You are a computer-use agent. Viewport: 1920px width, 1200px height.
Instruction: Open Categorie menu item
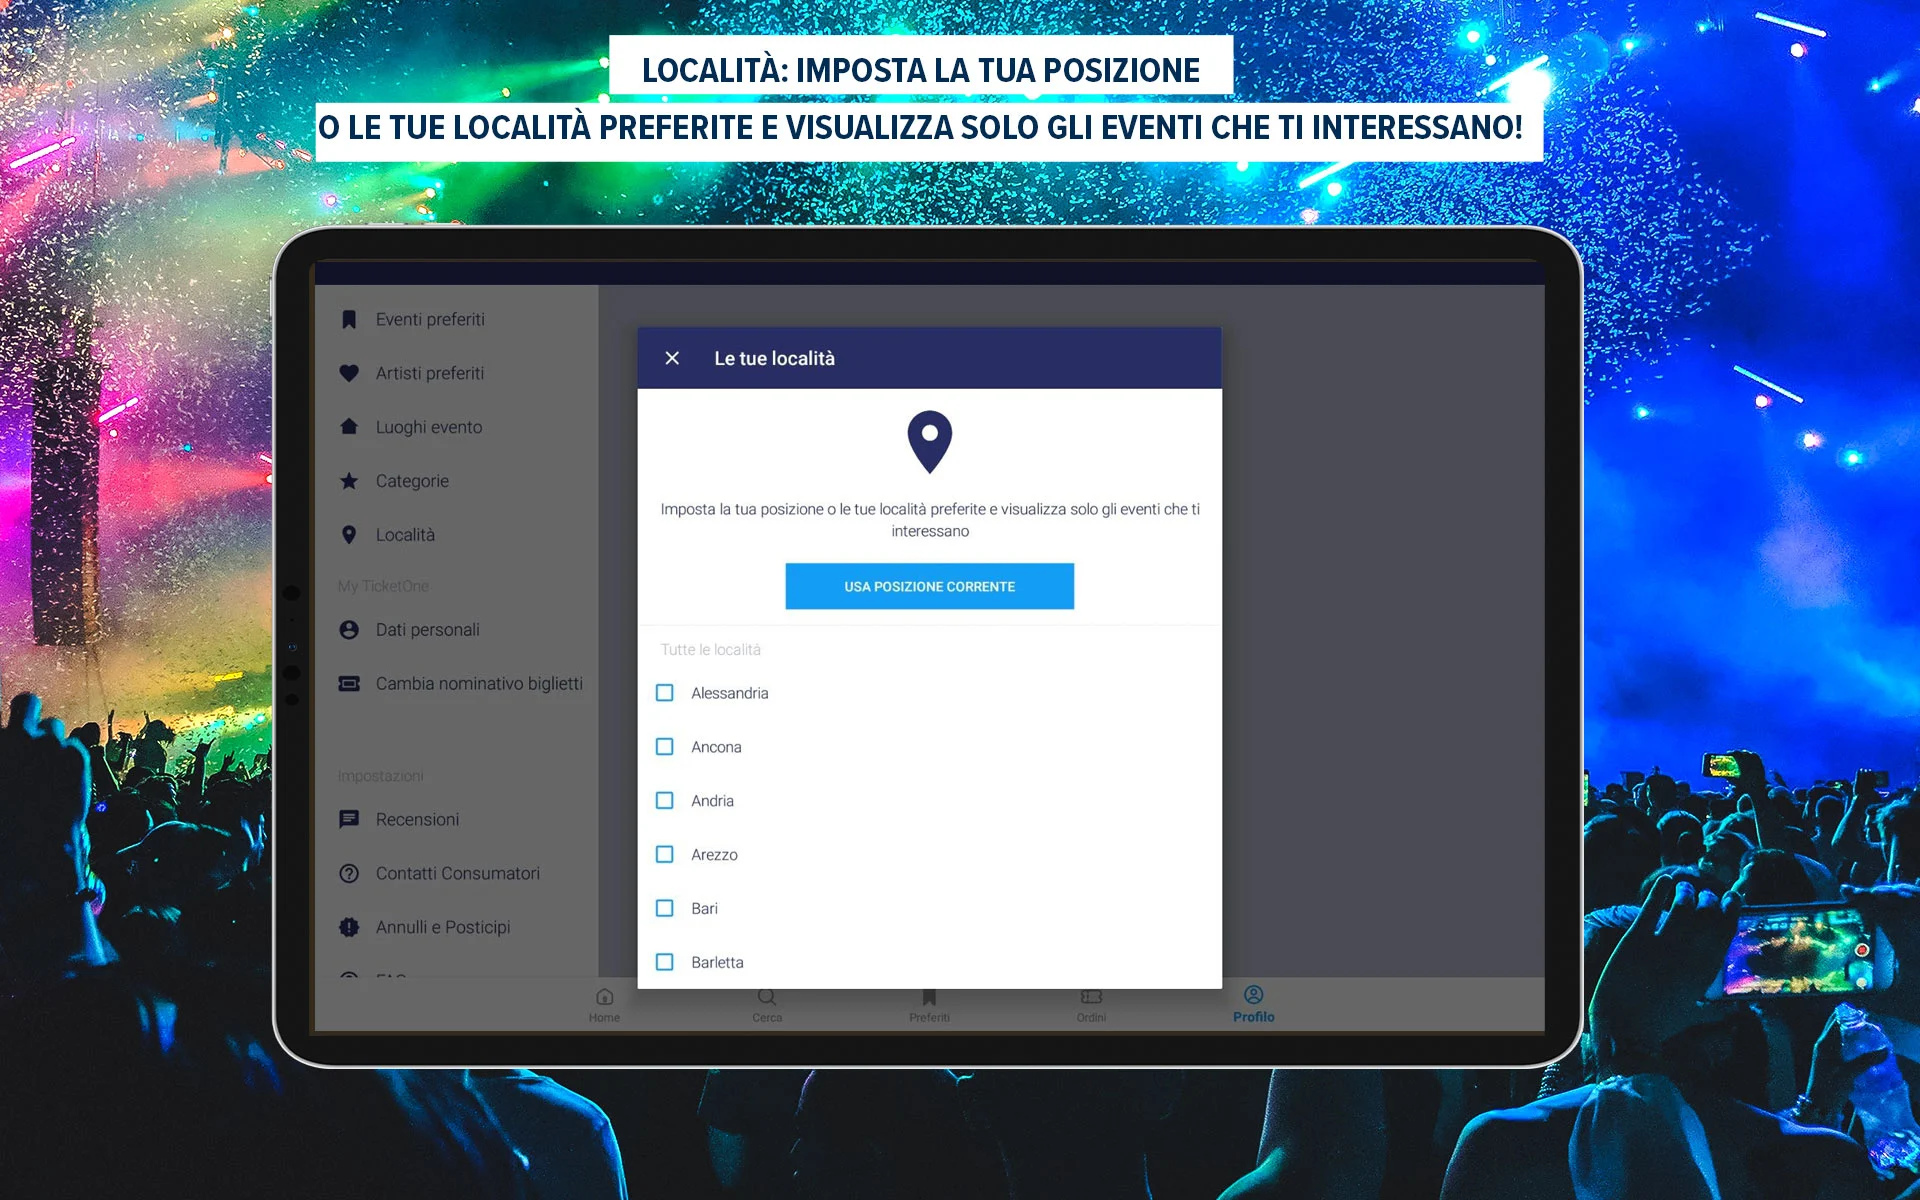click(457, 481)
